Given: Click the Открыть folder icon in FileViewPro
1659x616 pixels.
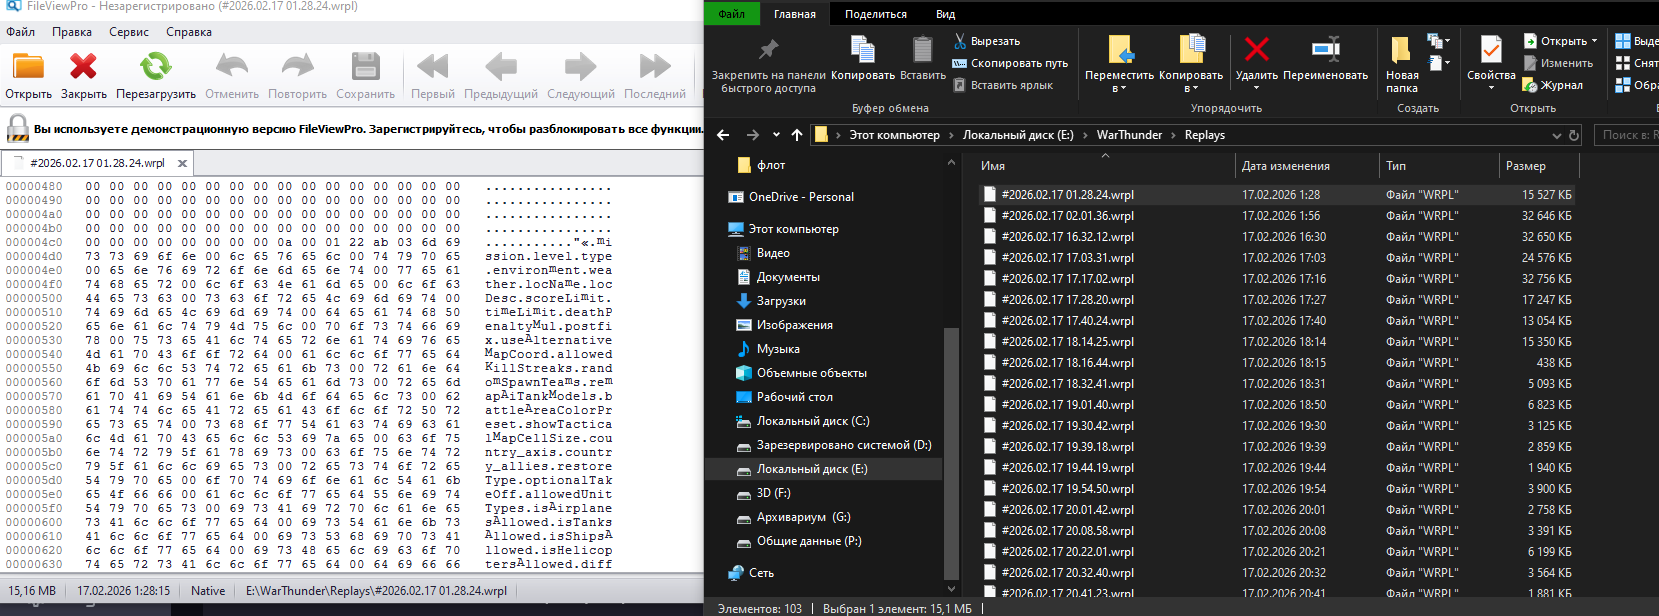Looking at the screenshot, I should tap(28, 68).
